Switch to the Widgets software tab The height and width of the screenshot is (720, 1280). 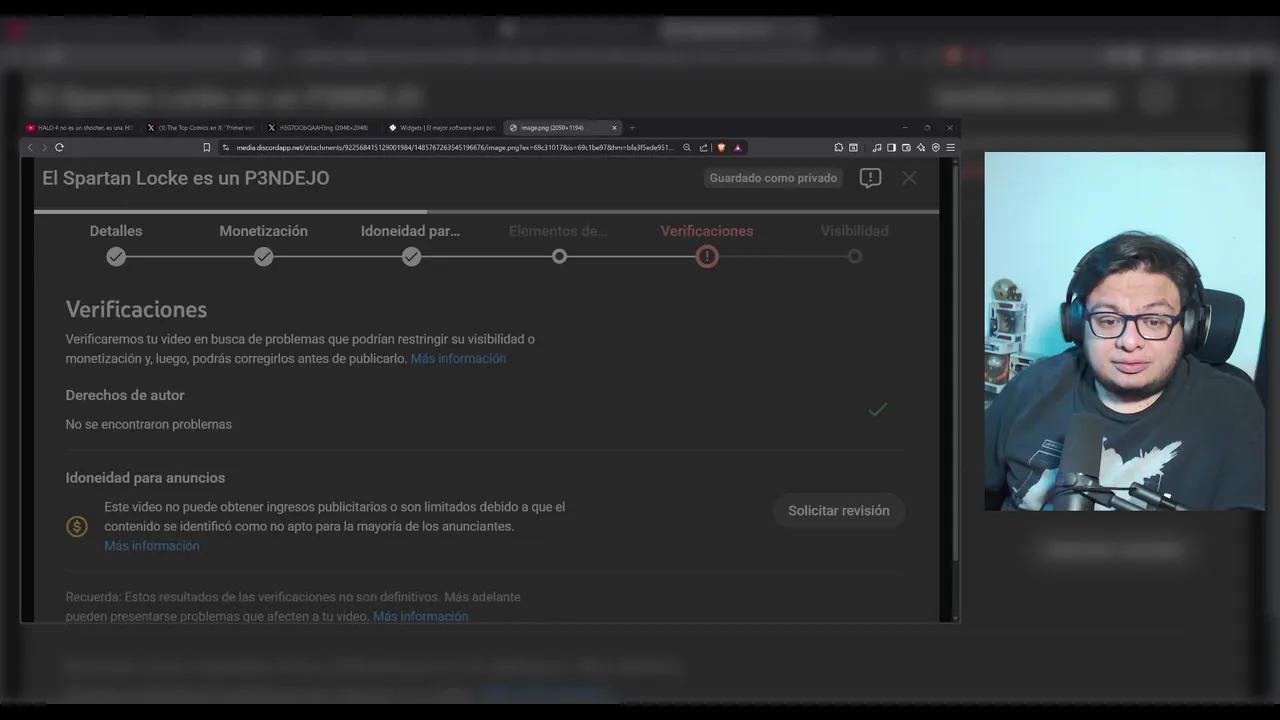[x=441, y=128]
